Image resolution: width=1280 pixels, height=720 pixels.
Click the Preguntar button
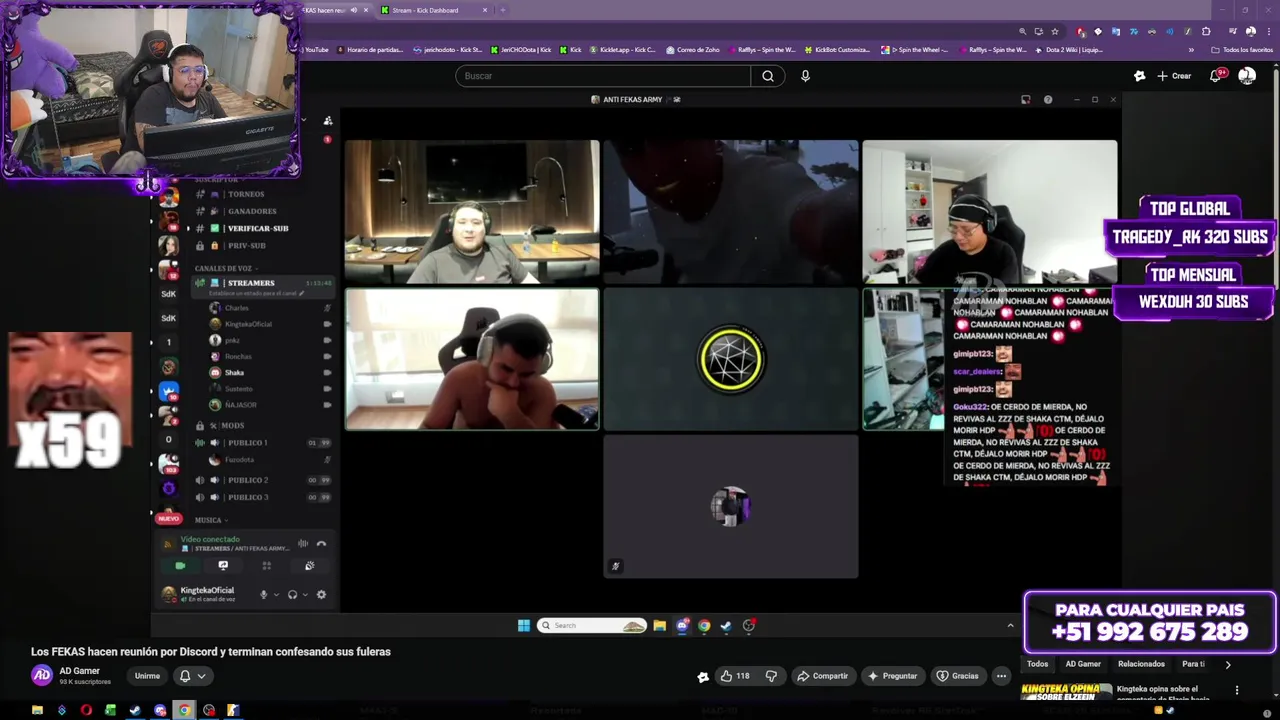pyautogui.click(x=892, y=676)
